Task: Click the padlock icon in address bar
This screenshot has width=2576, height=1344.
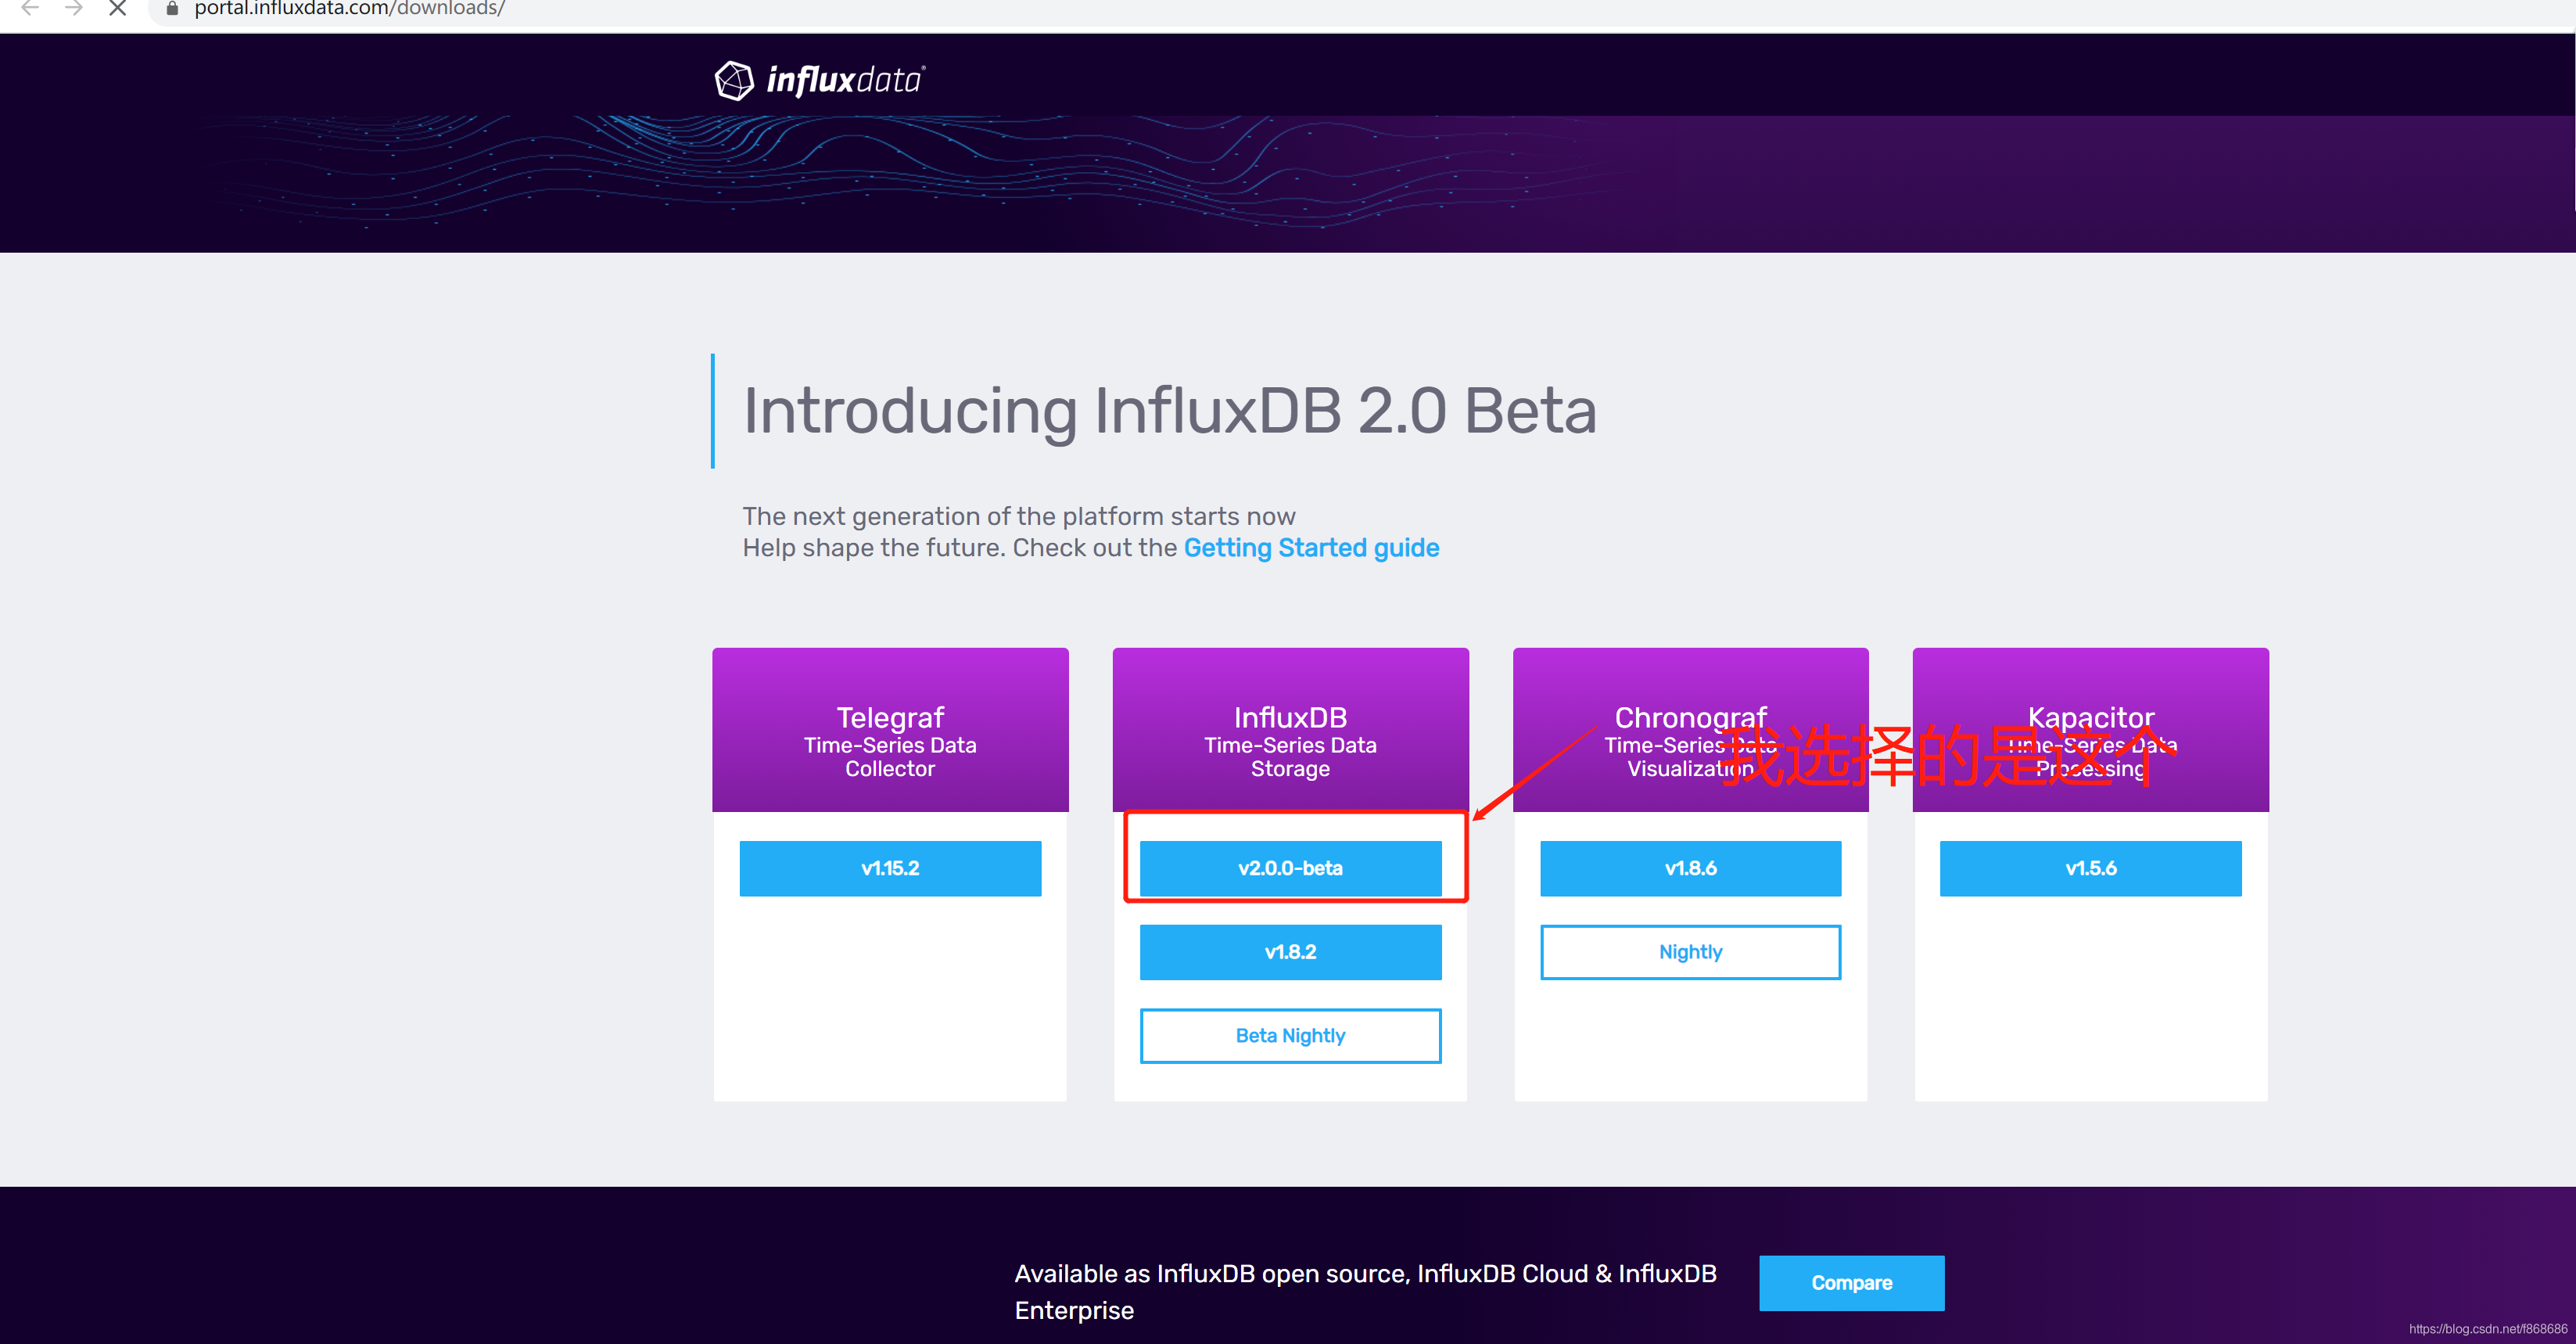Action: [x=172, y=8]
